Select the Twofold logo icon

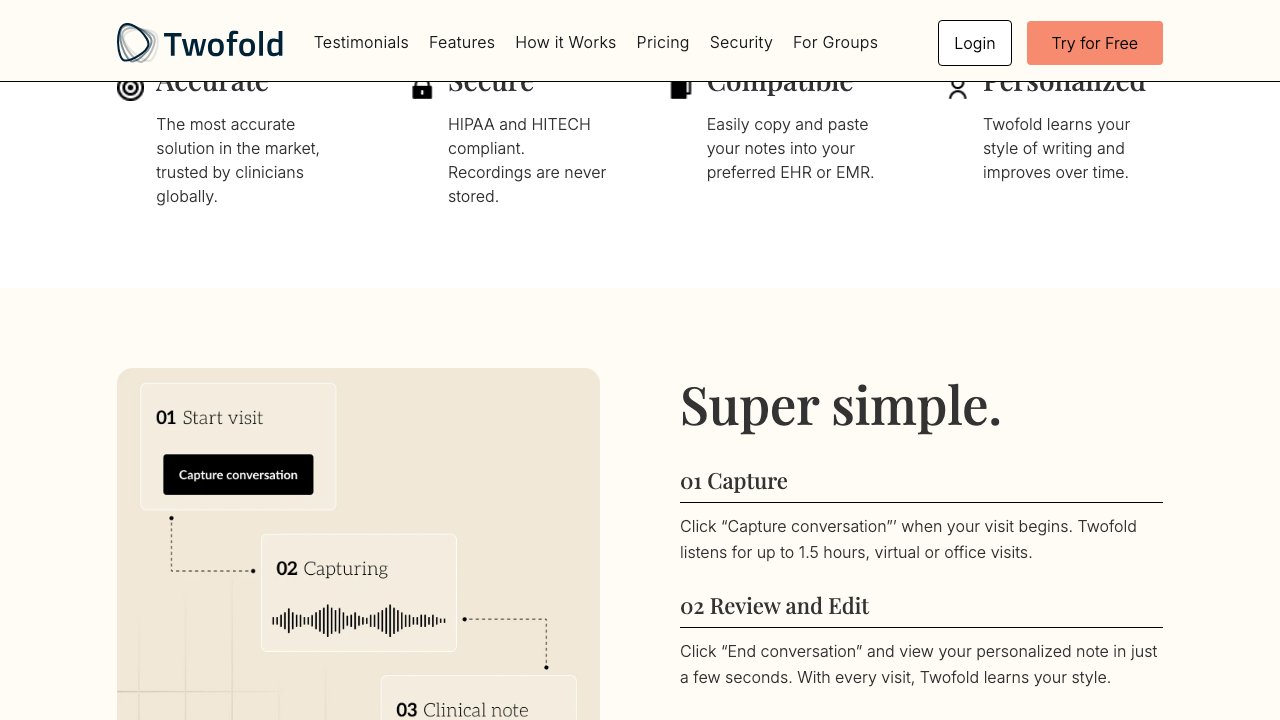click(x=135, y=42)
